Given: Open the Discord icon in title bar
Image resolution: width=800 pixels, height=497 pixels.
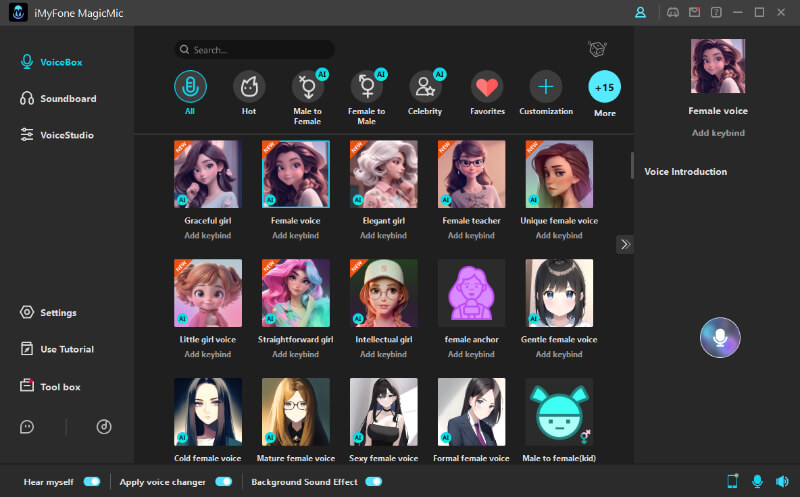Looking at the screenshot, I should tap(673, 12).
